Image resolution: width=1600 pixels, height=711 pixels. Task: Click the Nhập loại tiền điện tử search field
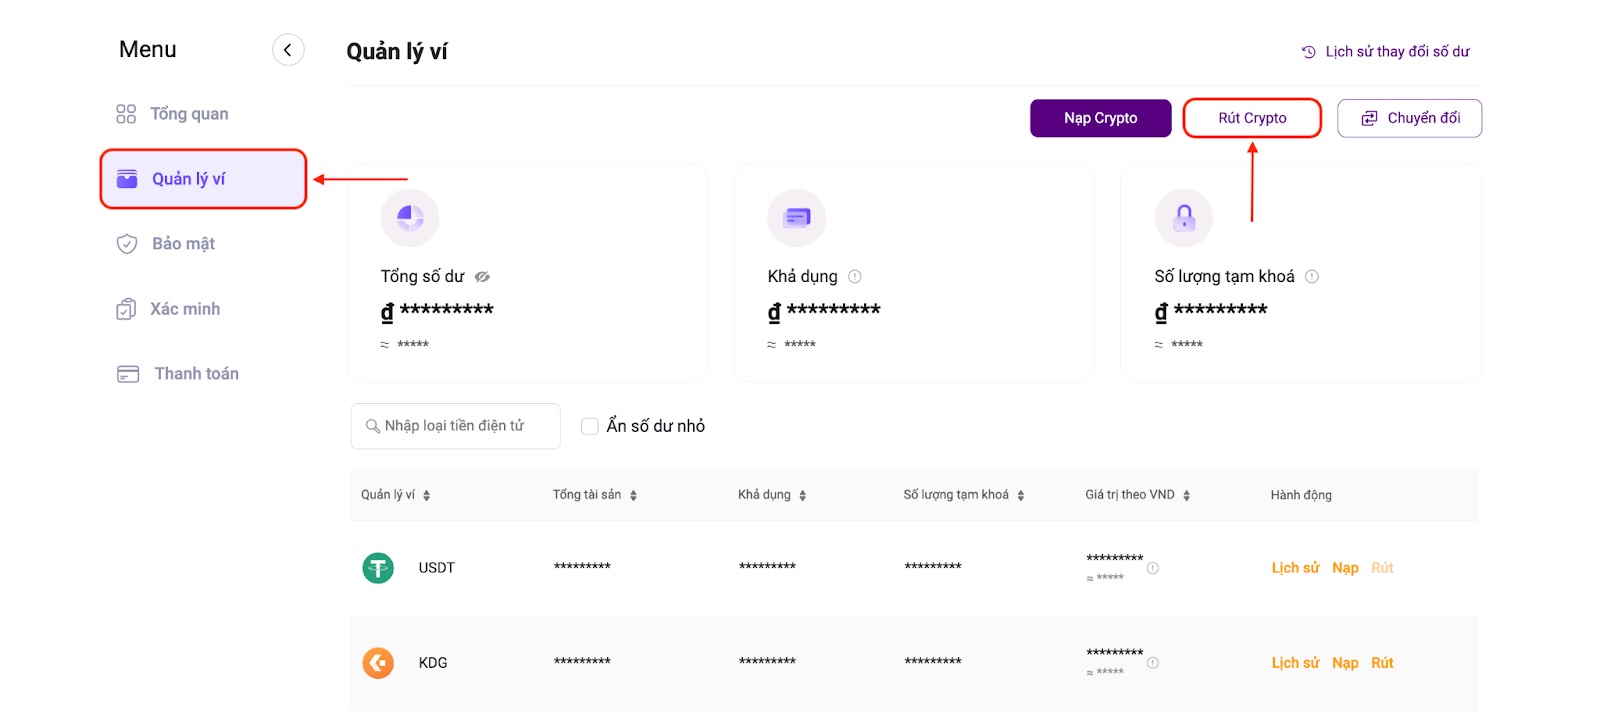point(455,425)
